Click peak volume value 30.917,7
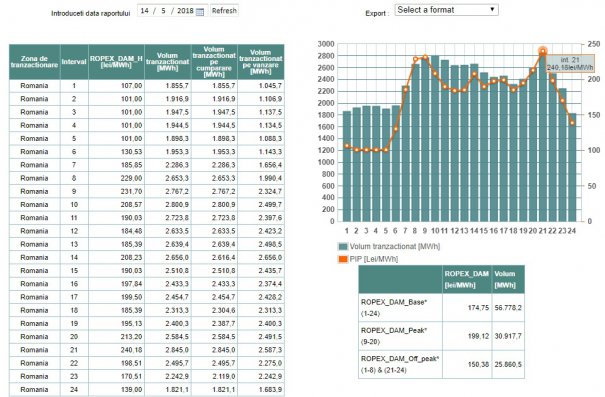This screenshot has width=605, height=397. 508,336
